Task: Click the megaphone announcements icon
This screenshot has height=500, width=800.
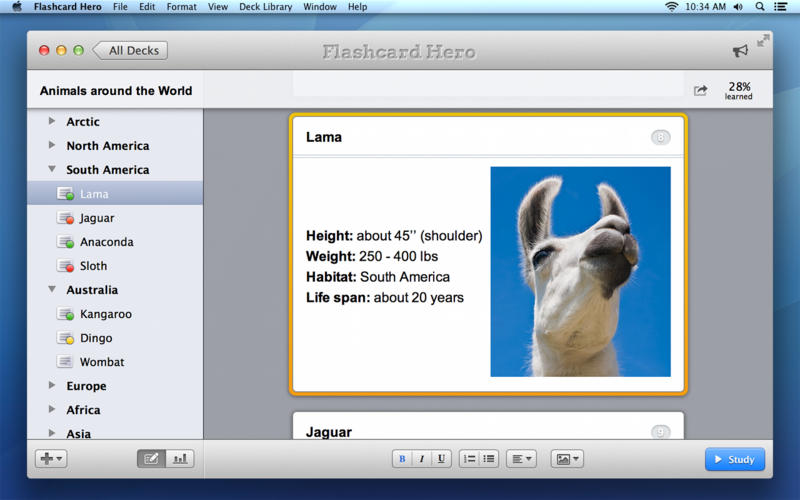Action: 740,51
